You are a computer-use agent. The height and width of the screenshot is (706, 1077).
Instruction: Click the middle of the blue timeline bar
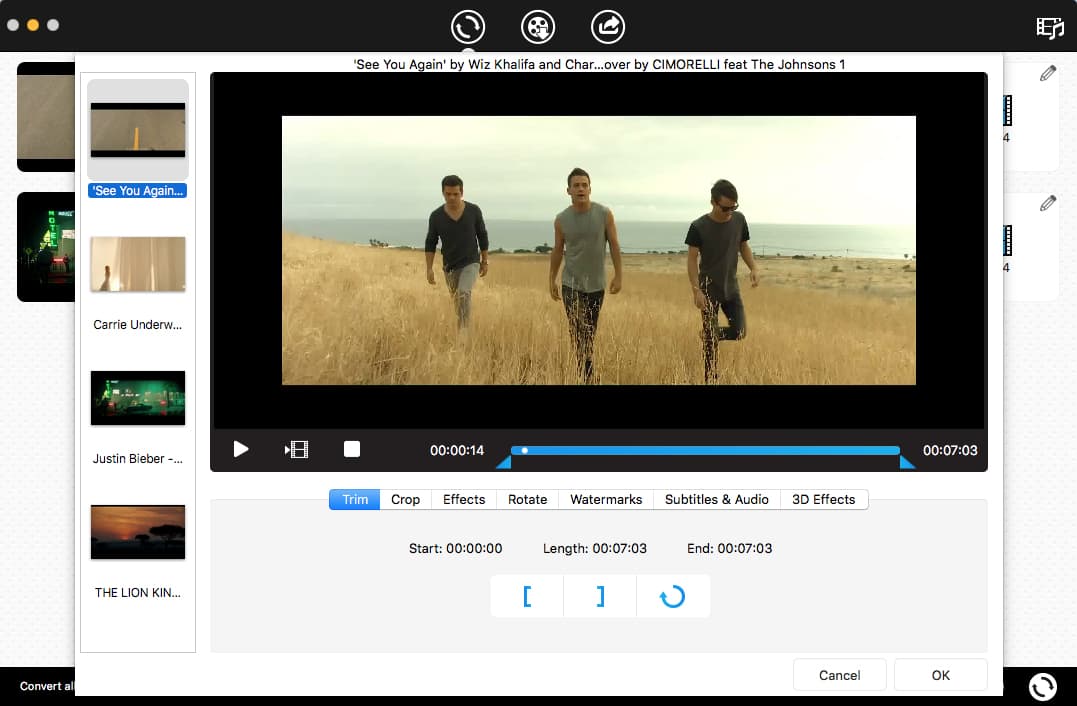705,451
